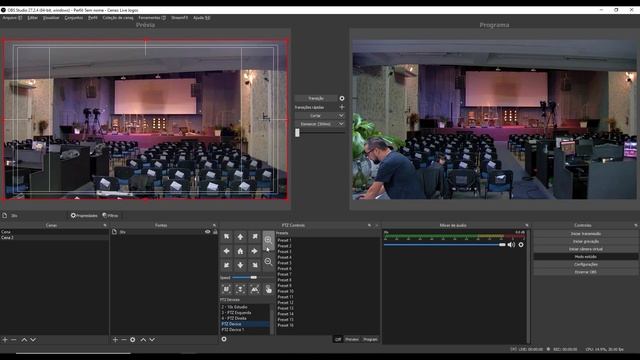Pan camera up-left in PTZ Controls
Viewport: 640px width, 360px height.
coord(227,237)
